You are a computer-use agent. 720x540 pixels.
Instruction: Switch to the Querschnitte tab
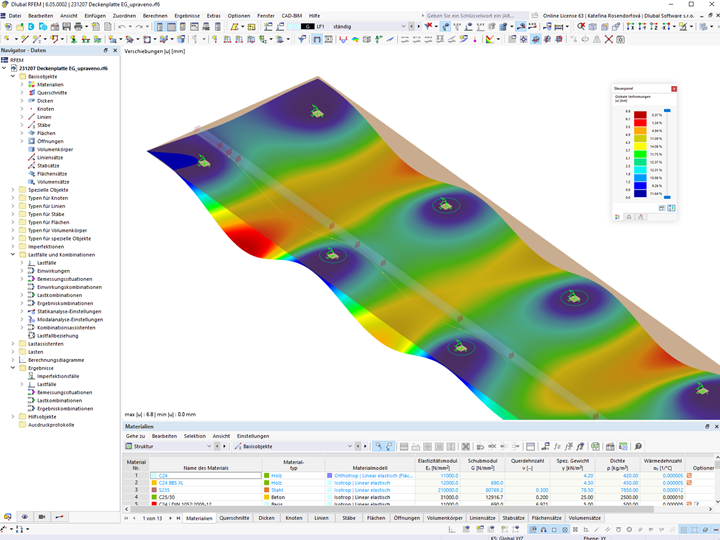[x=234, y=518]
